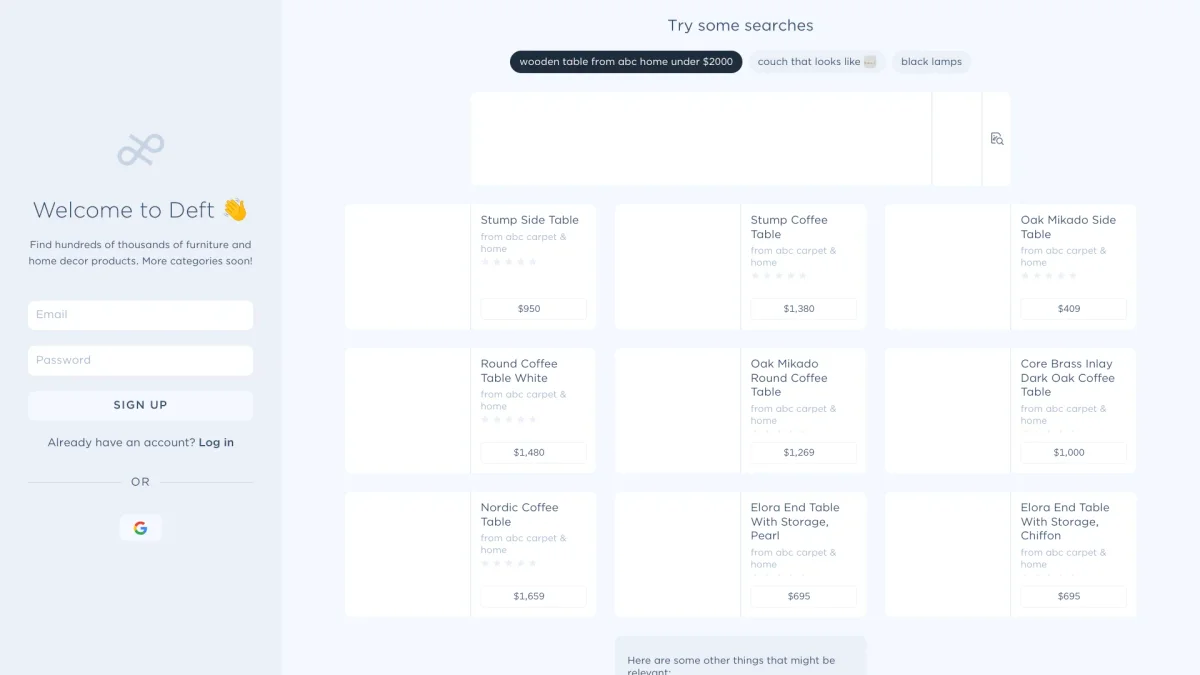1200x675 pixels.
Task: Click the Google sign-in icon button
Action: pos(140,528)
